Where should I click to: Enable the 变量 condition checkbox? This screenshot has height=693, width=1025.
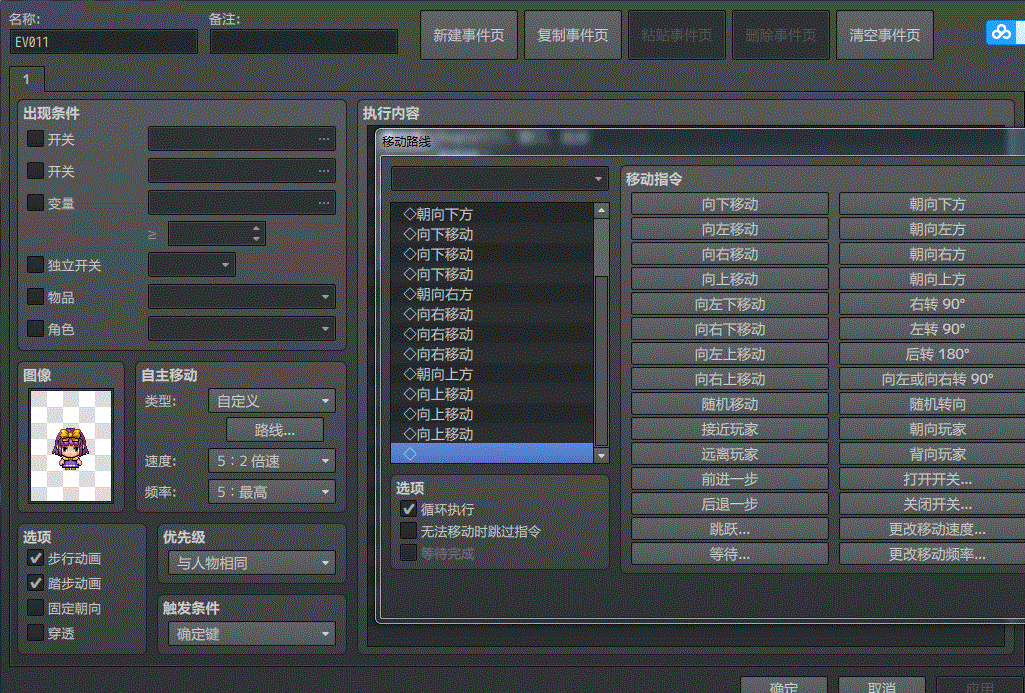(35, 203)
